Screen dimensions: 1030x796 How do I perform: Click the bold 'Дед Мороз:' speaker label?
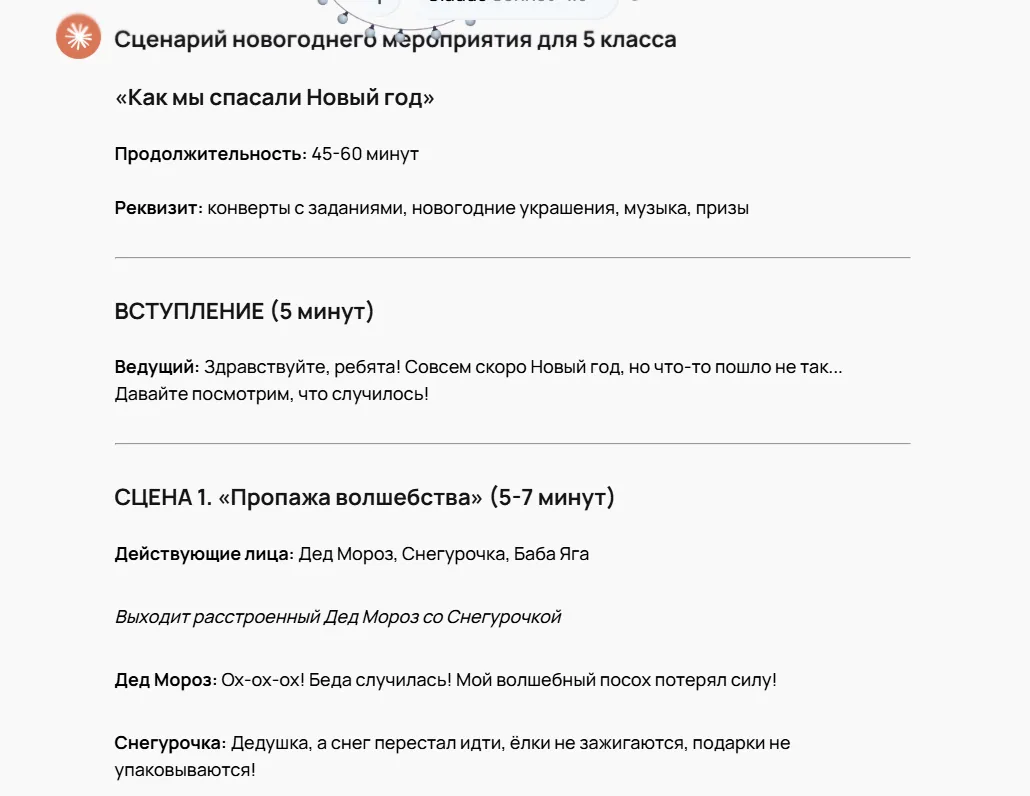(166, 680)
